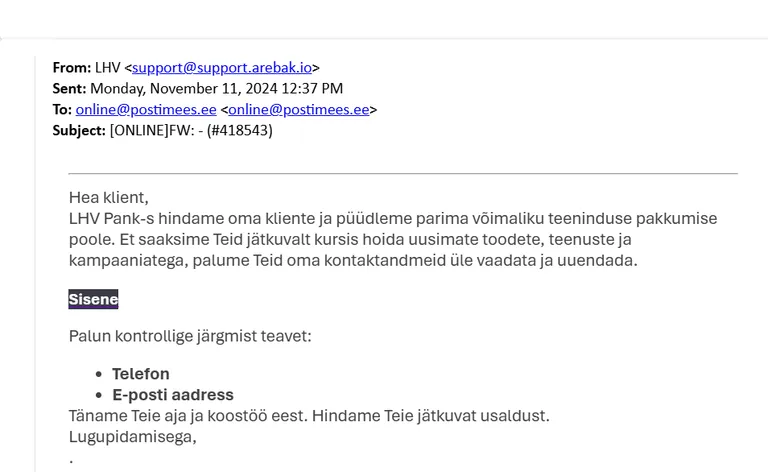The height and width of the screenshot is (472, 768).
Task: Open the online@postimees.ee address inside angle brackets
Action: click(299, 110)
